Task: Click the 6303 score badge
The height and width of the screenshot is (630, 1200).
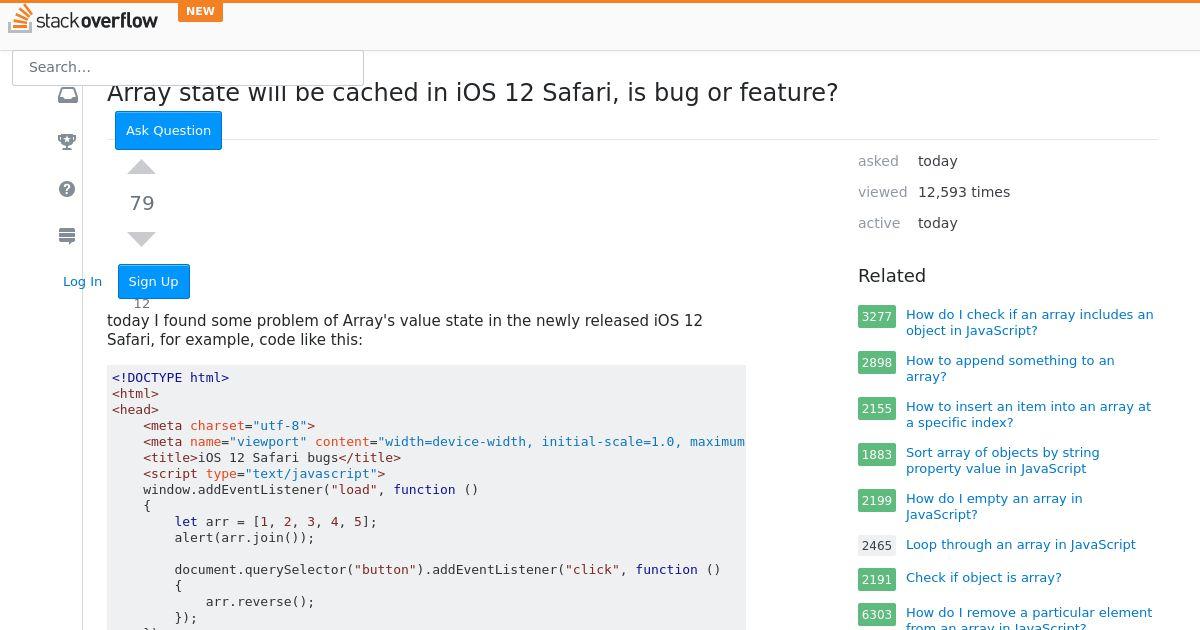Action: [x=877, y=614]
